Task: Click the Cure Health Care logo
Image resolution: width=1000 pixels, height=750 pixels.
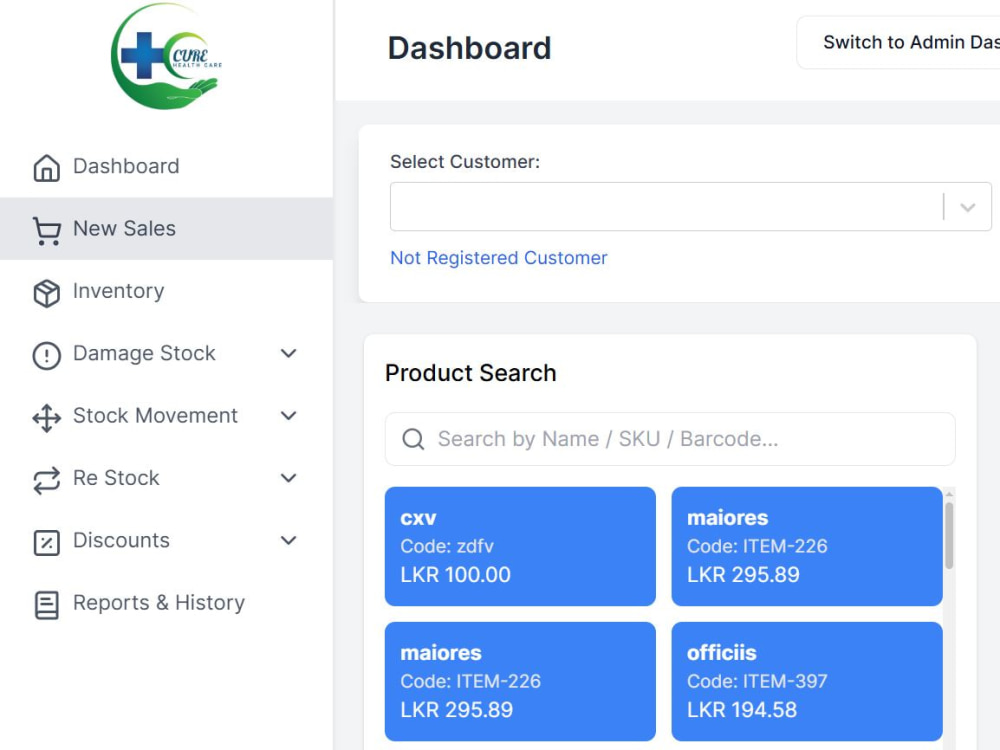Action: pos(166,56)
